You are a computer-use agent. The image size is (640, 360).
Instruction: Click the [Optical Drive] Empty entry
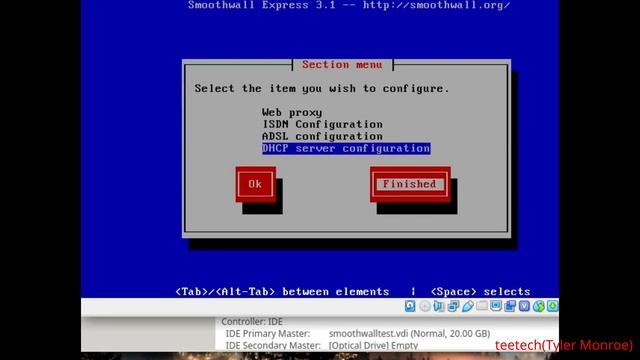[373, 345]
